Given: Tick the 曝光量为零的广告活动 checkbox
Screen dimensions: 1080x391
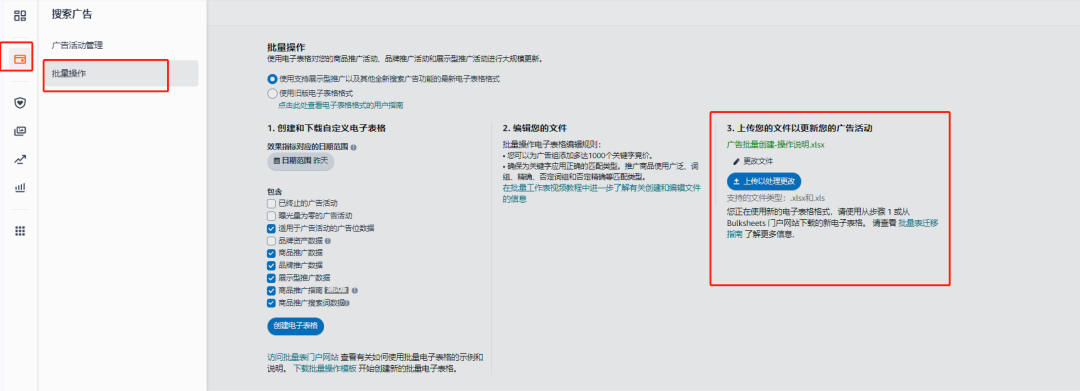Looking at the screenshot, I should 271,216.
